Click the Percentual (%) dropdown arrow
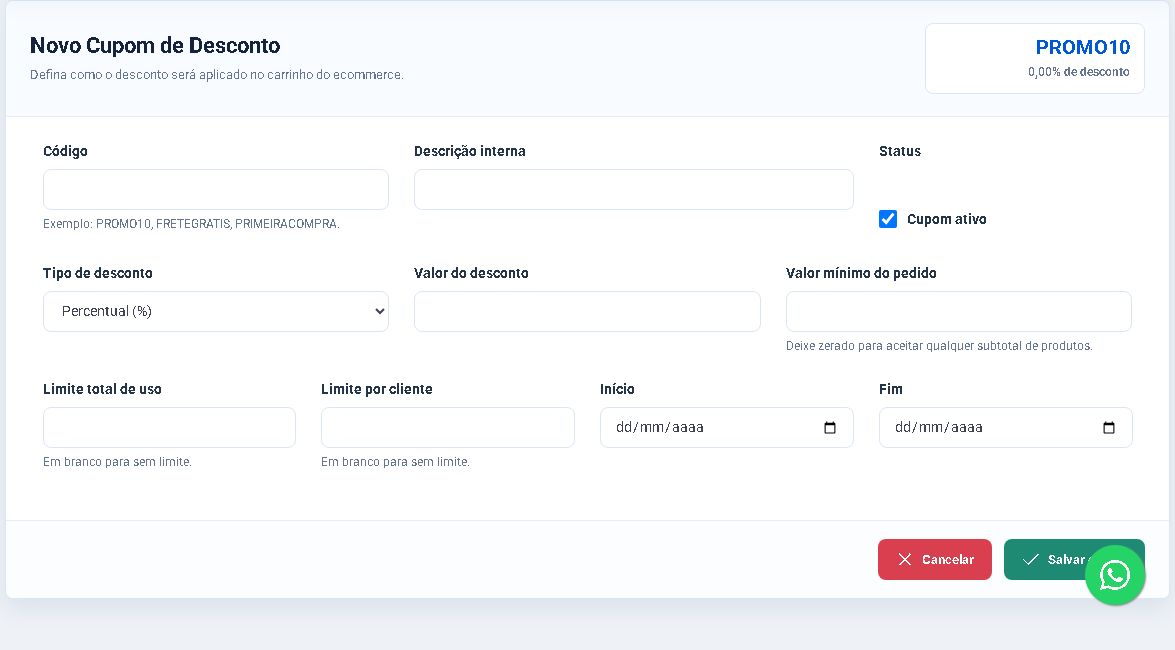The image size is (1175, 650). click(380, 311)
